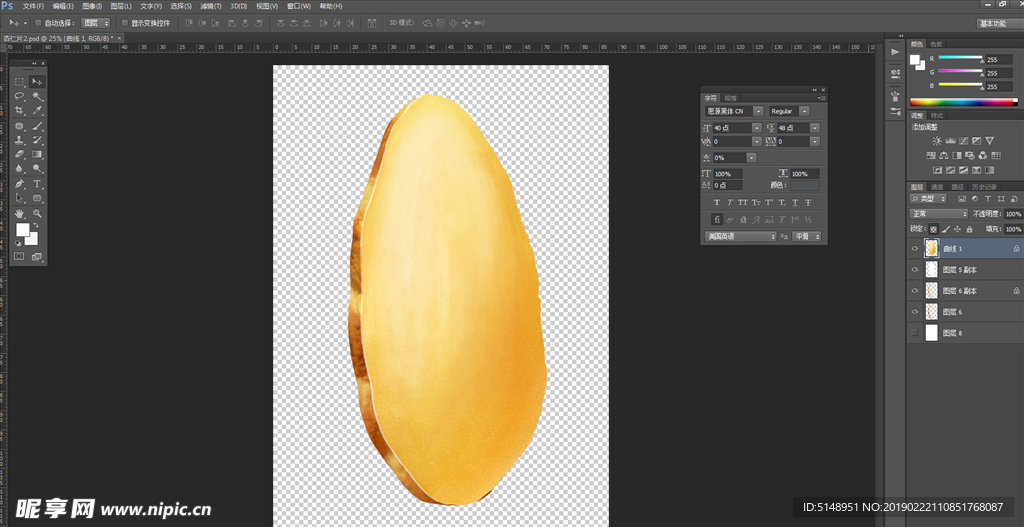The width and height of the screenshot is (1024, 527).
Task: Select the Blur tool
Action: click(20, 169)
